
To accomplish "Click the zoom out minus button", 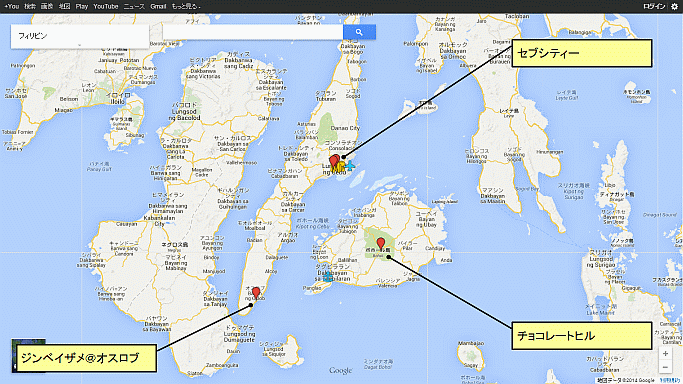I will (x=665, y=367).
